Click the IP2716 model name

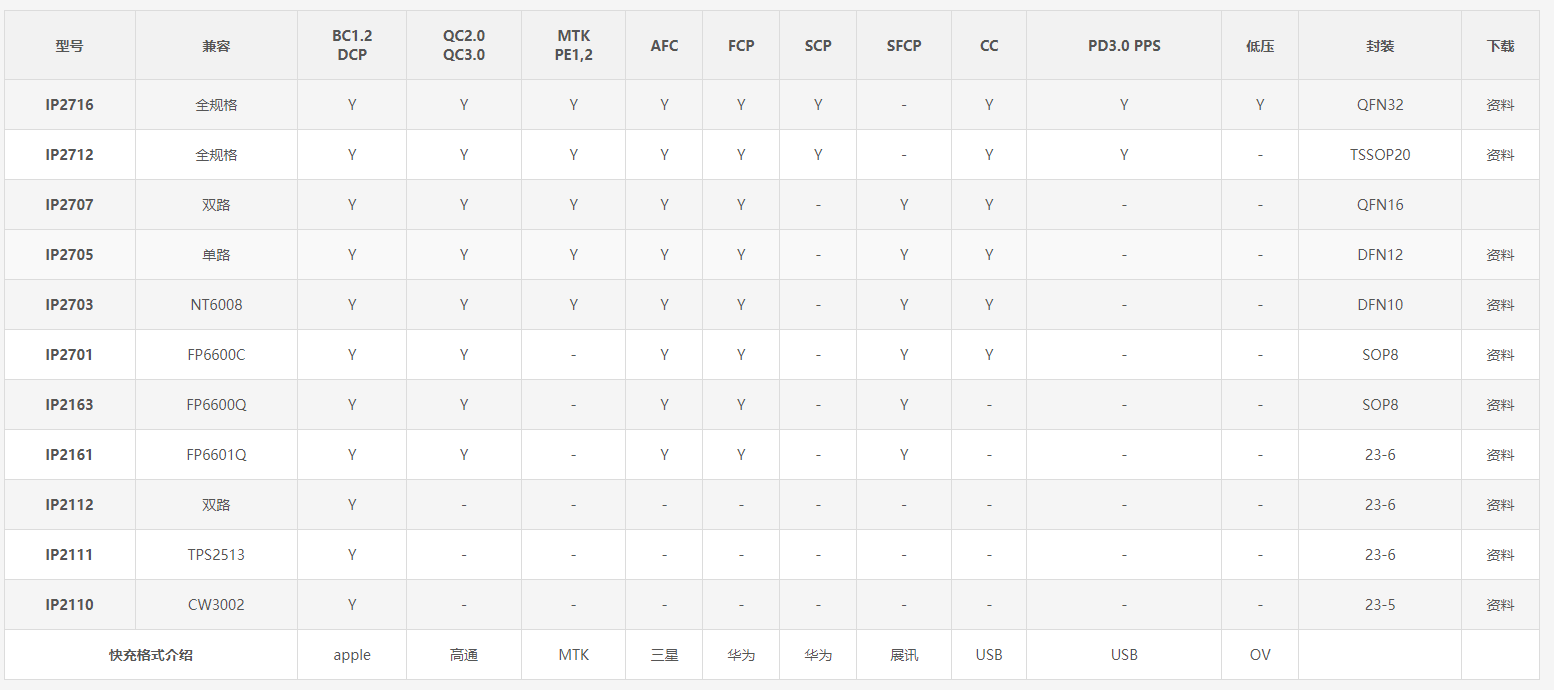[69, 105]
